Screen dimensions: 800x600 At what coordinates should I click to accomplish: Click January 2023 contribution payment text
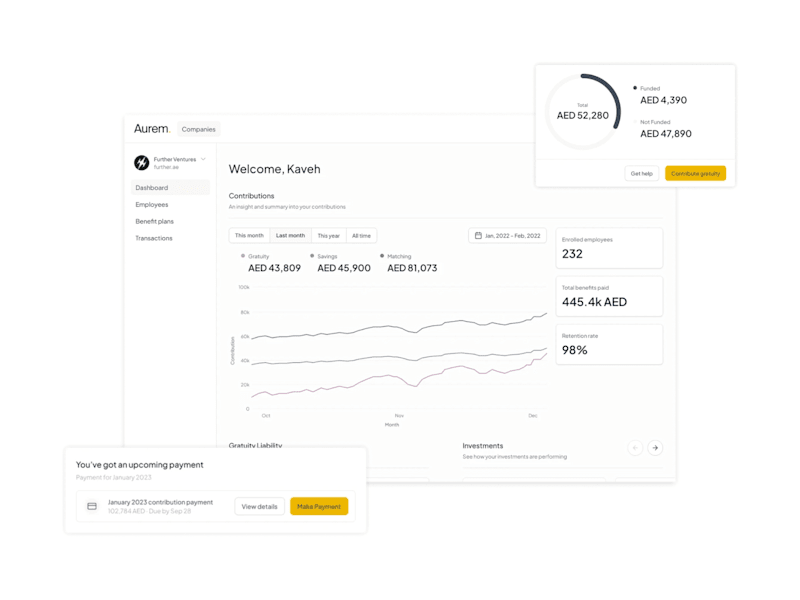[160, 502]
